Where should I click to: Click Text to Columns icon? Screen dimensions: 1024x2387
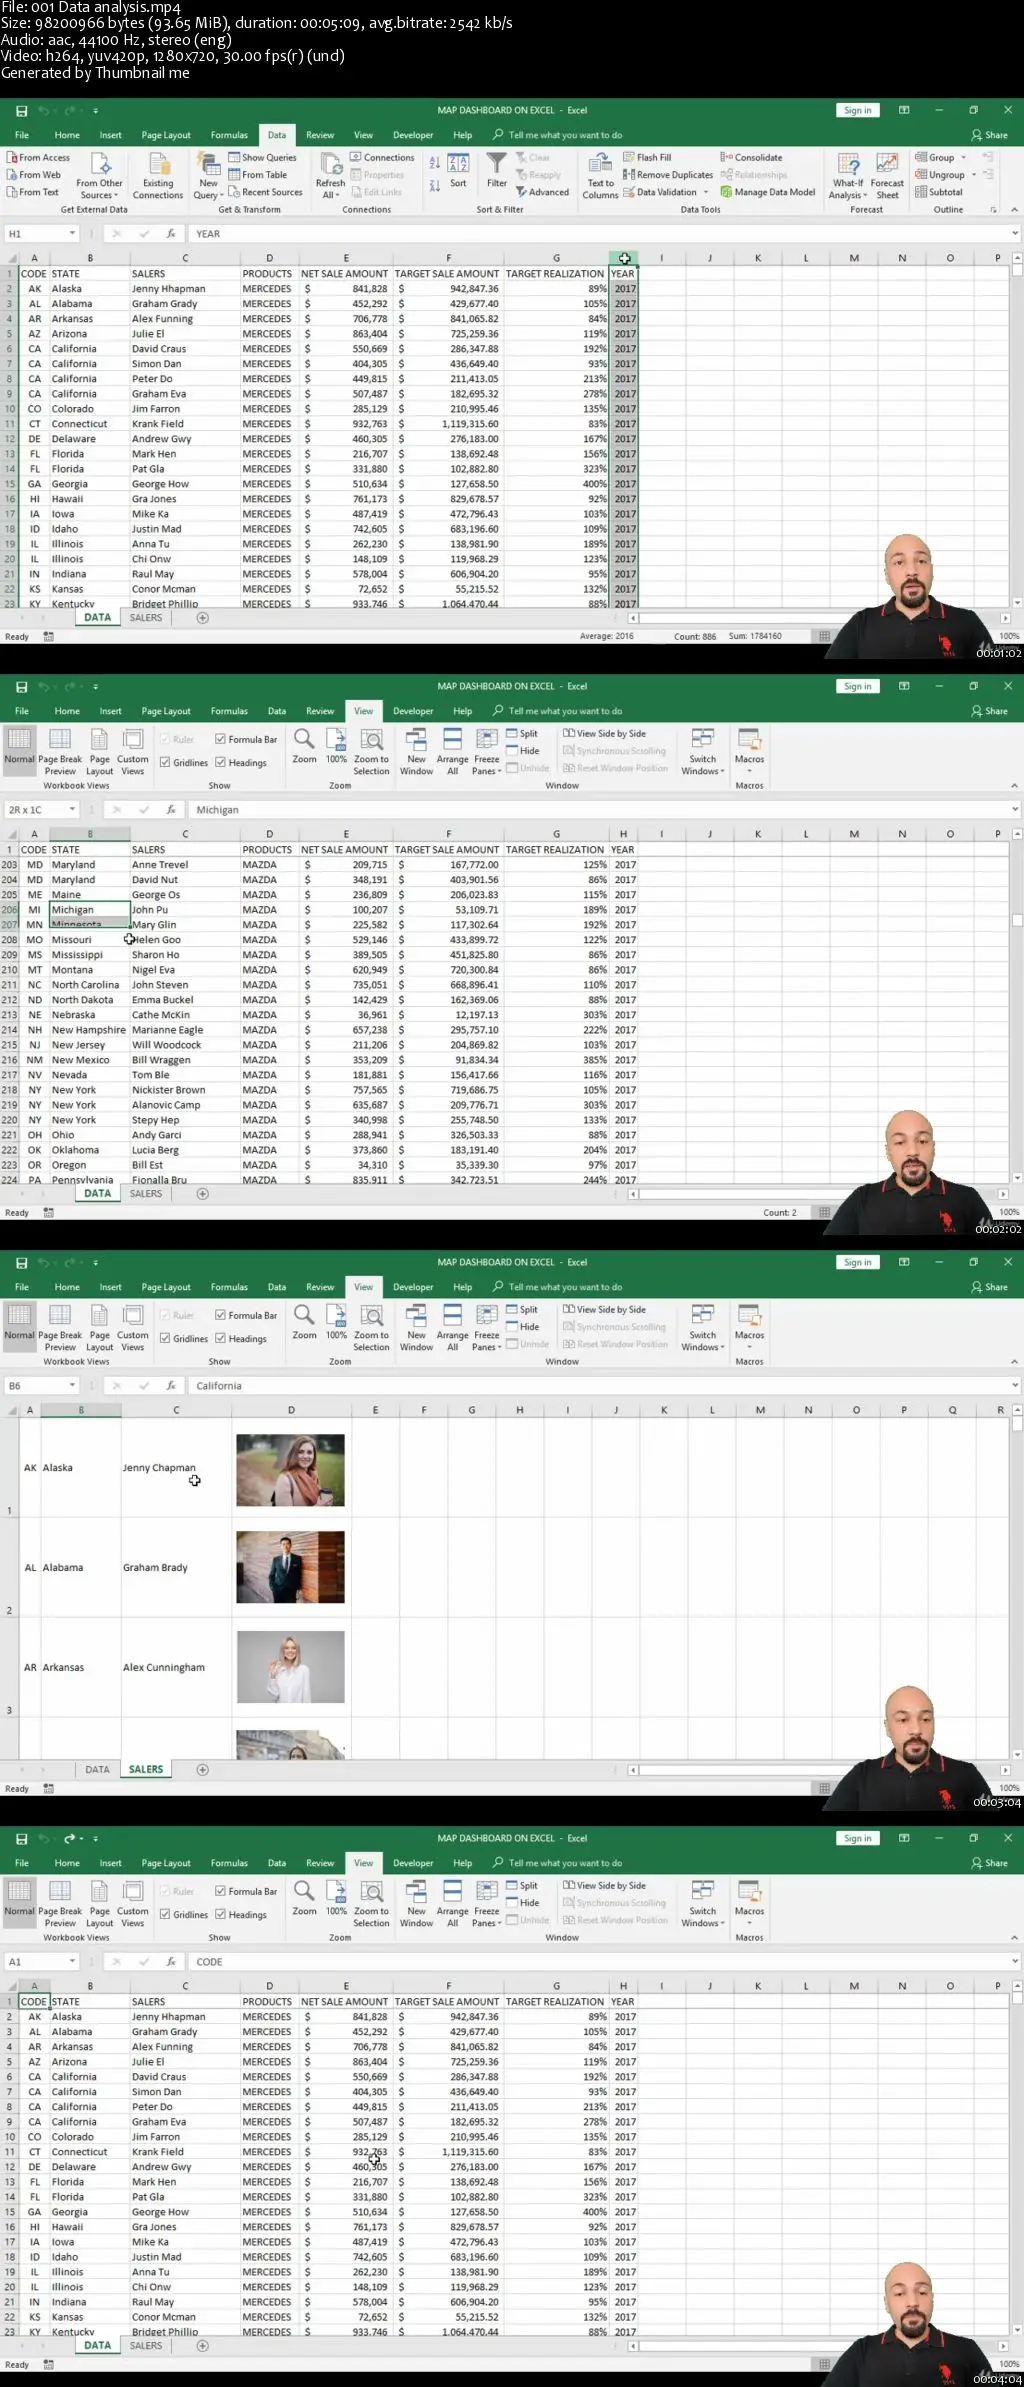click(600, 175)
